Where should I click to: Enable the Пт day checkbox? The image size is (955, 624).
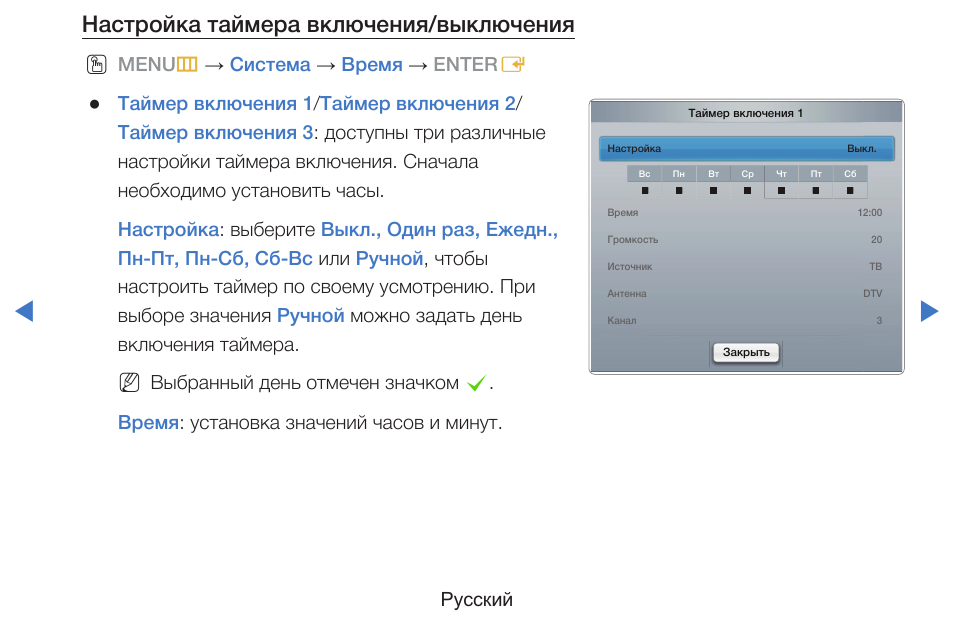point(816,190)
